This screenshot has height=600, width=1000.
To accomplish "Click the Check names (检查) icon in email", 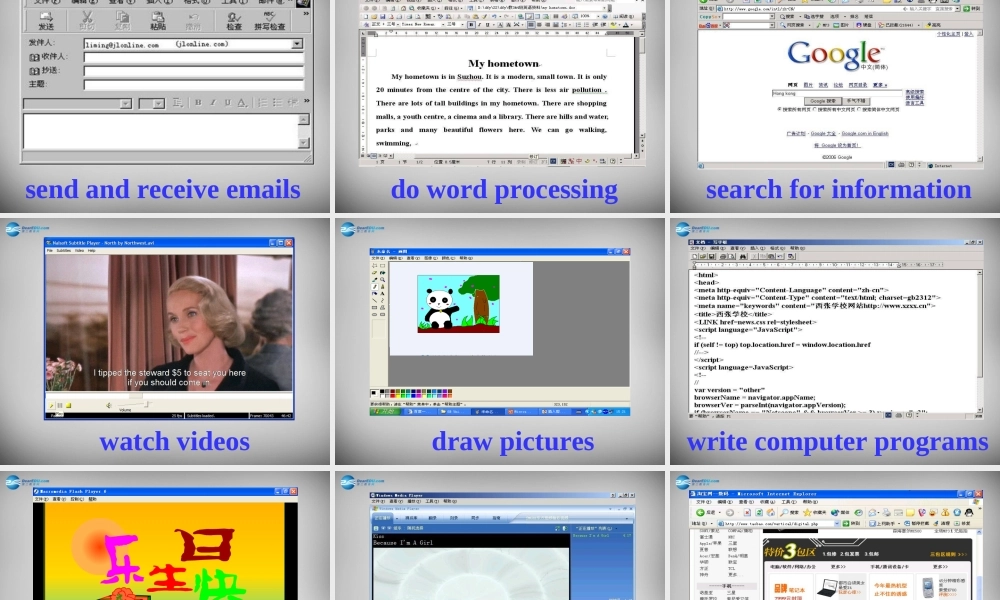I will pyautogui.click(x=233, y=20).
